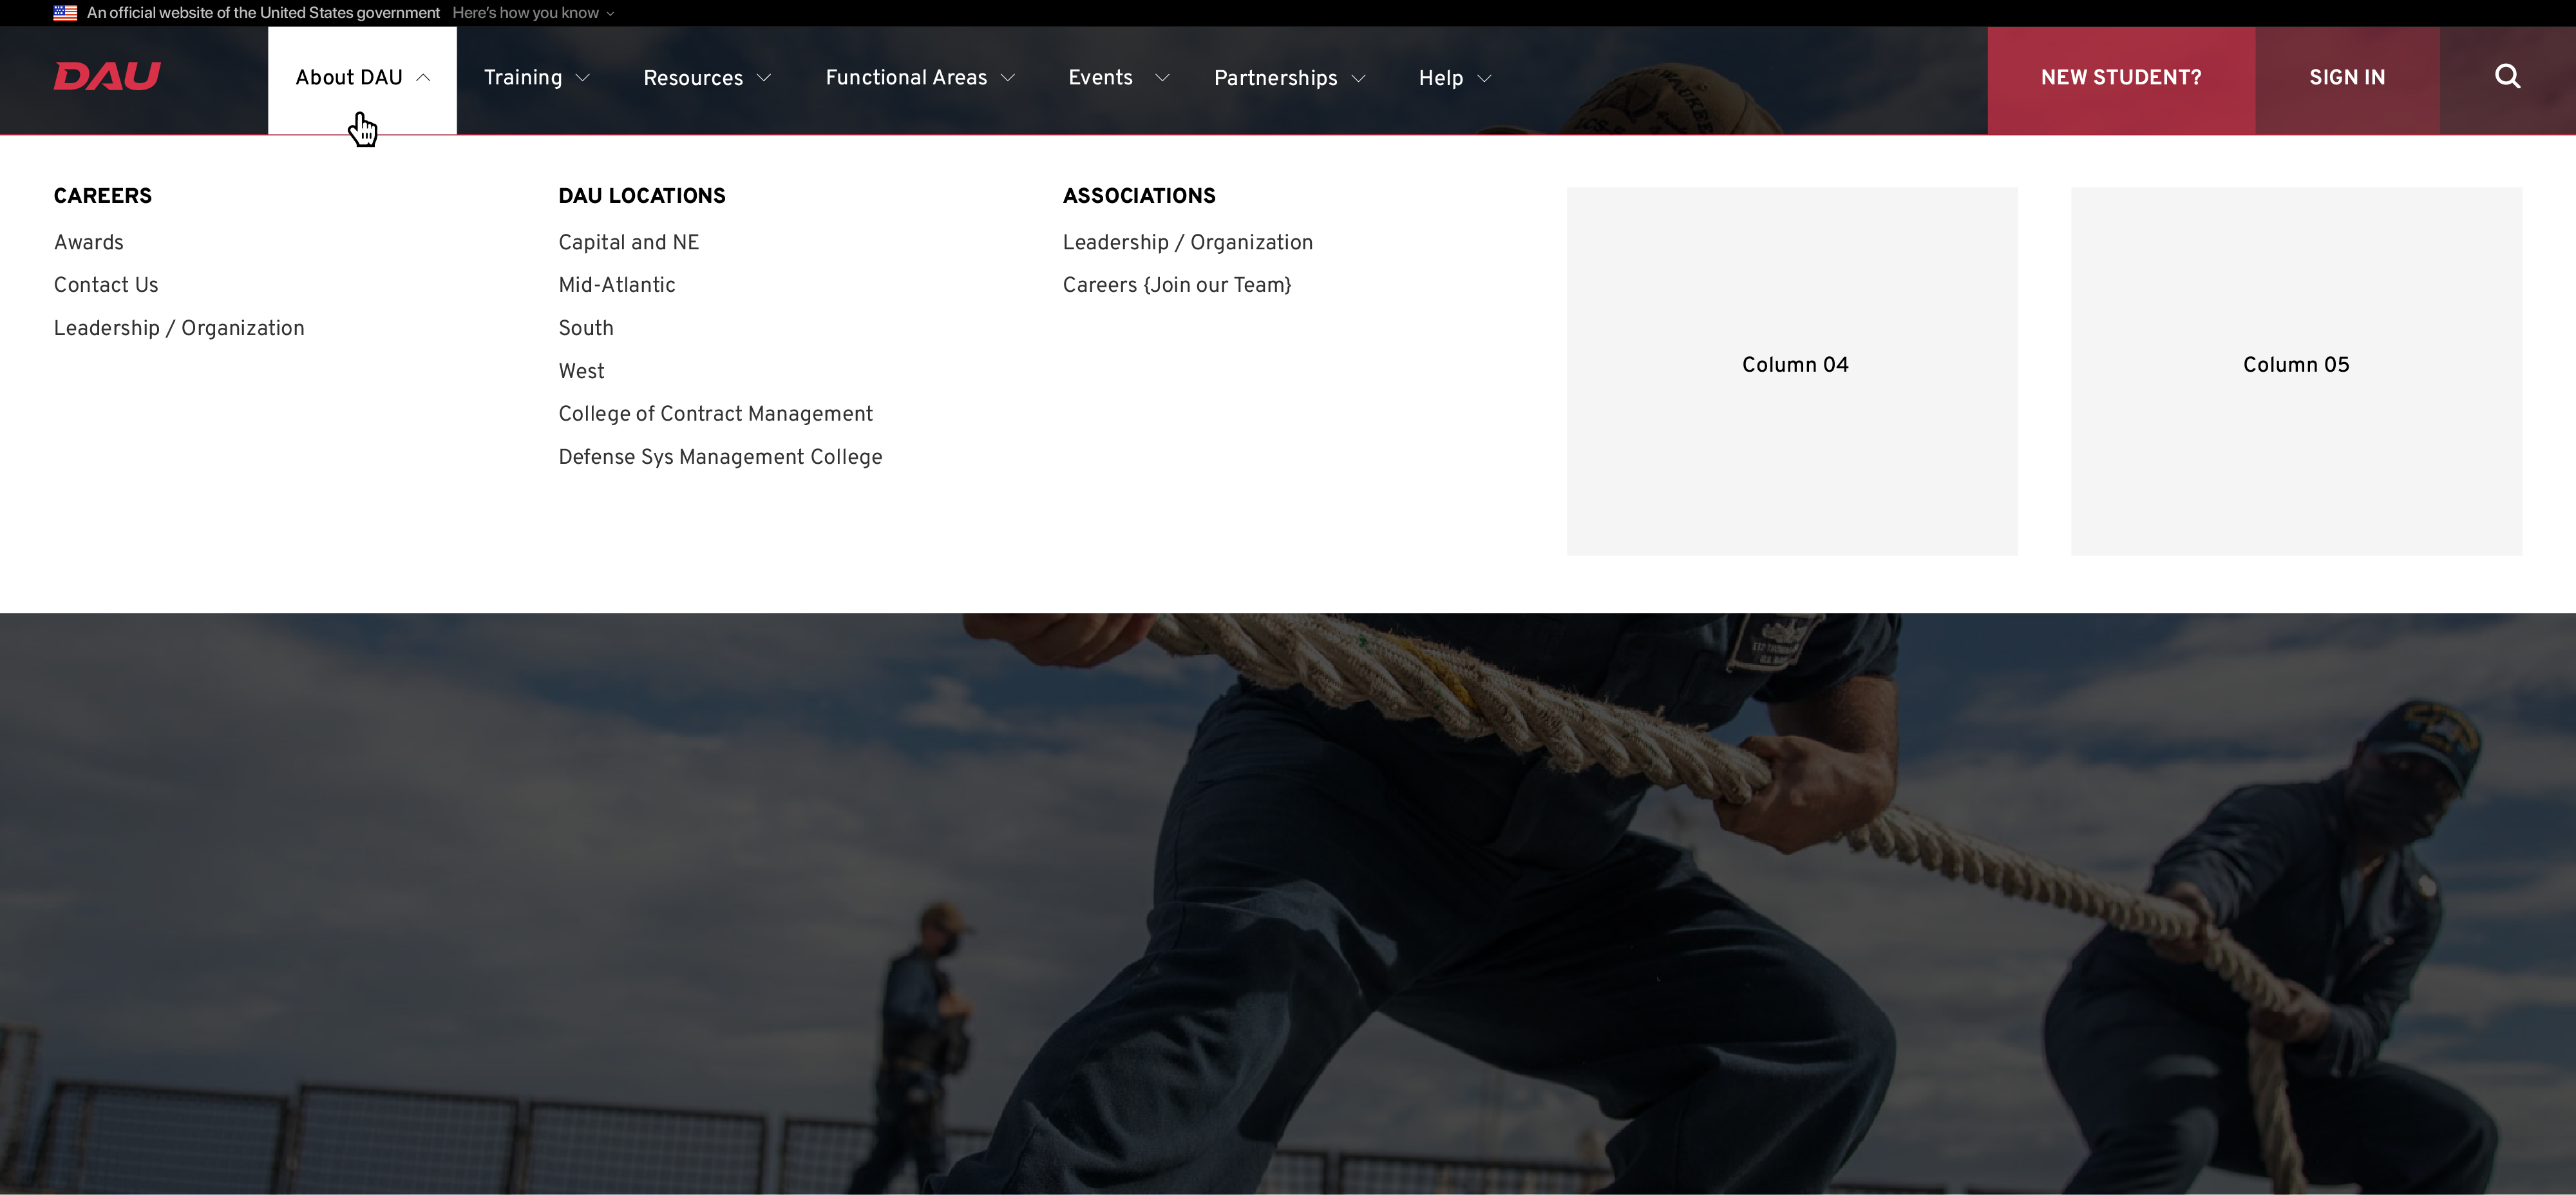Viewport: 2576px width, 1195px height.
Task: Click the Column 05 placeholder
Action: [2296, 371]
